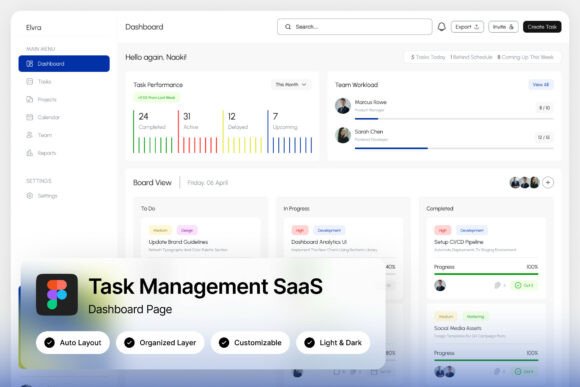580x387 pixels.
Task: Click the Figma logo icon
Action: pyautogui.click(x=57, y=295)
